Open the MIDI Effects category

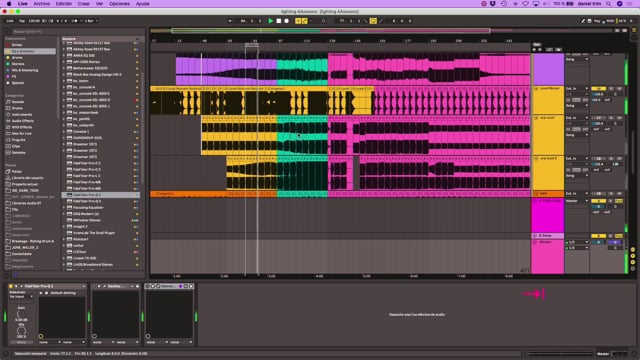(22, 127)
